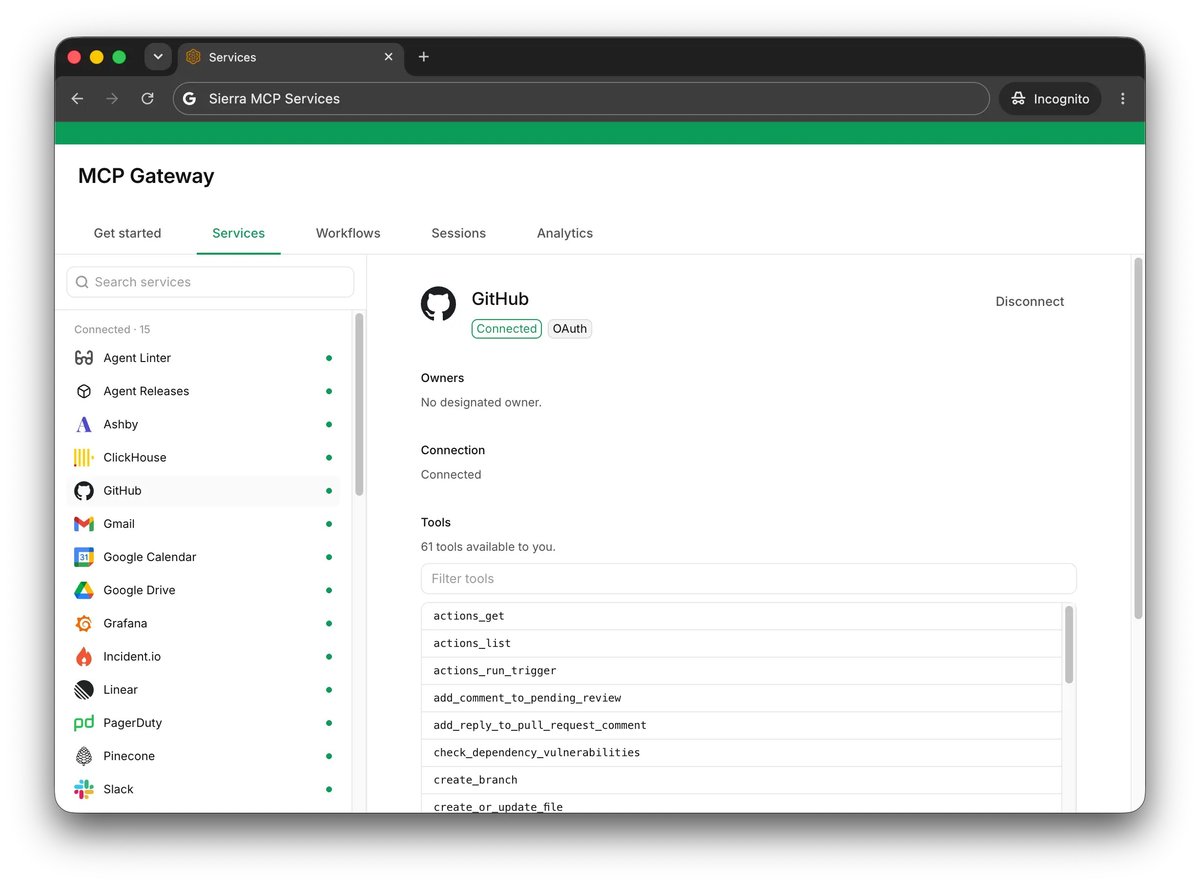Select check_dependency_vulnerabilities tool
Screen dimensions: 1200x885
pos(742,753)
